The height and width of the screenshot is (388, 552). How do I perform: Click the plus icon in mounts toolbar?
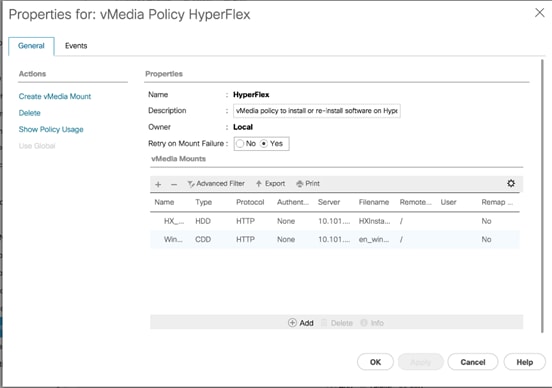158,184
